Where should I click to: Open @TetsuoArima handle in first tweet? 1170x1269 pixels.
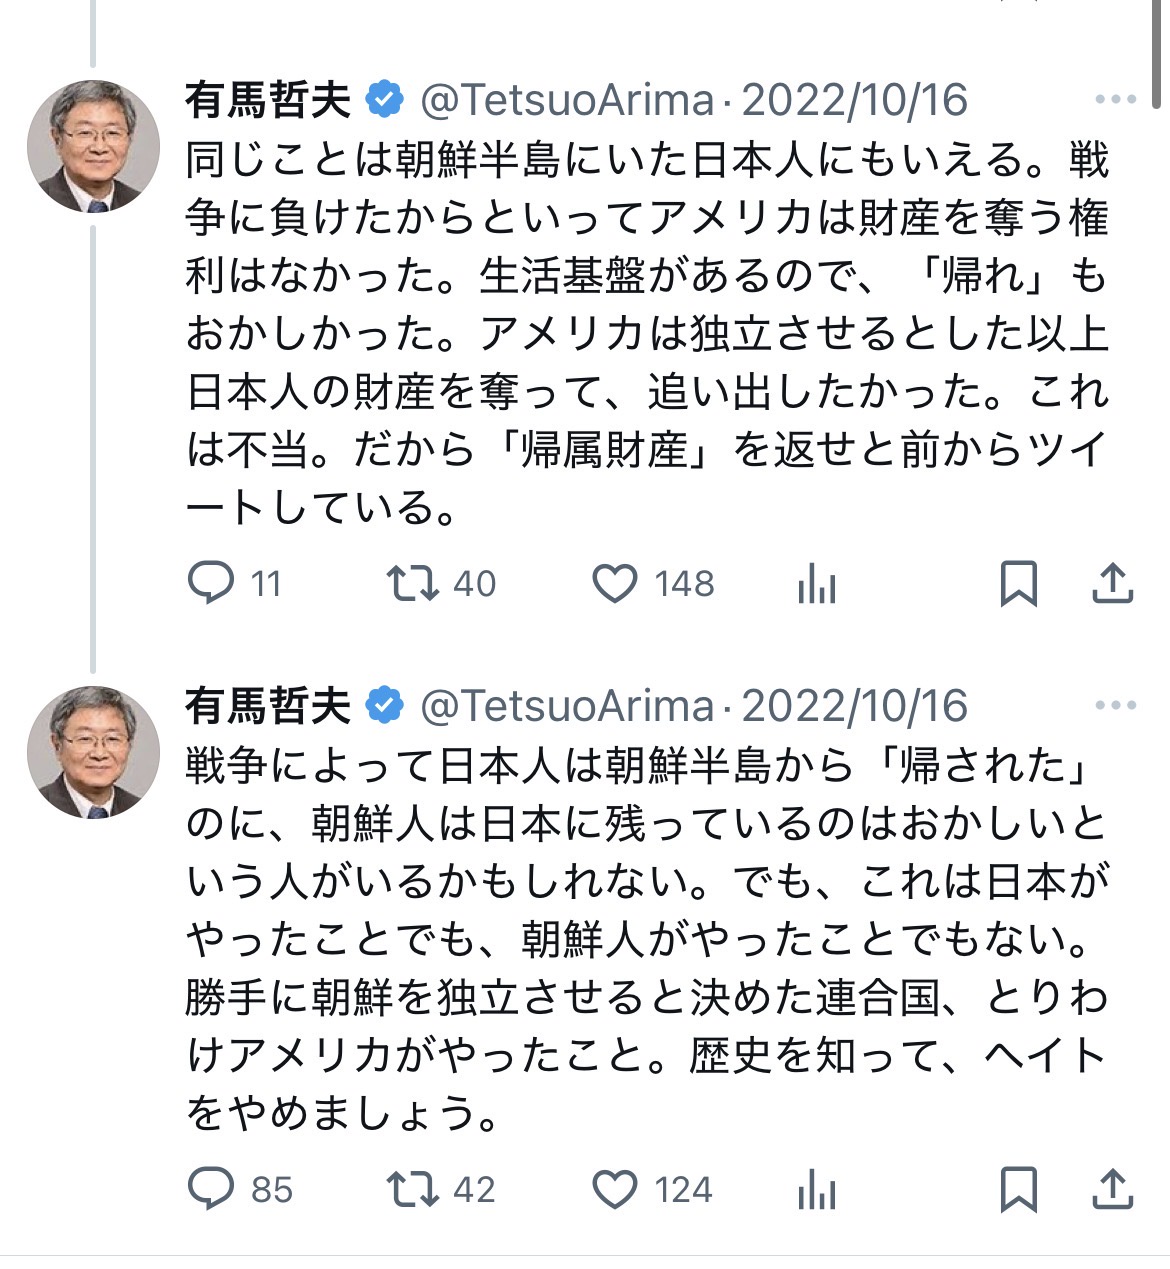pos(567,100)
